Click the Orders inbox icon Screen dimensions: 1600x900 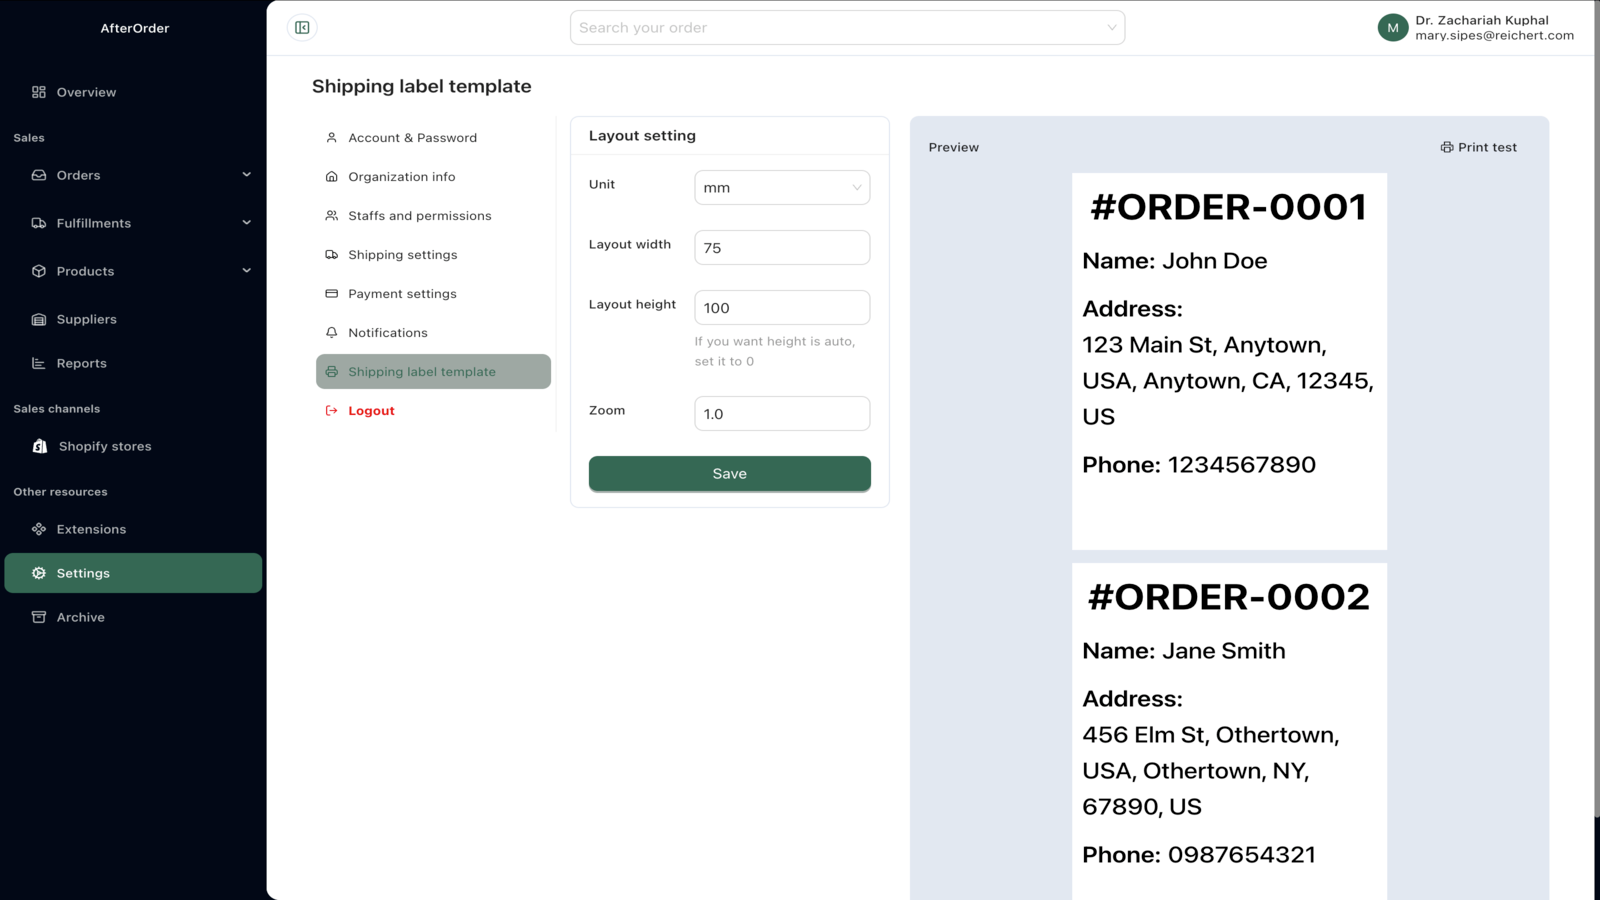(x=39, y=175)
